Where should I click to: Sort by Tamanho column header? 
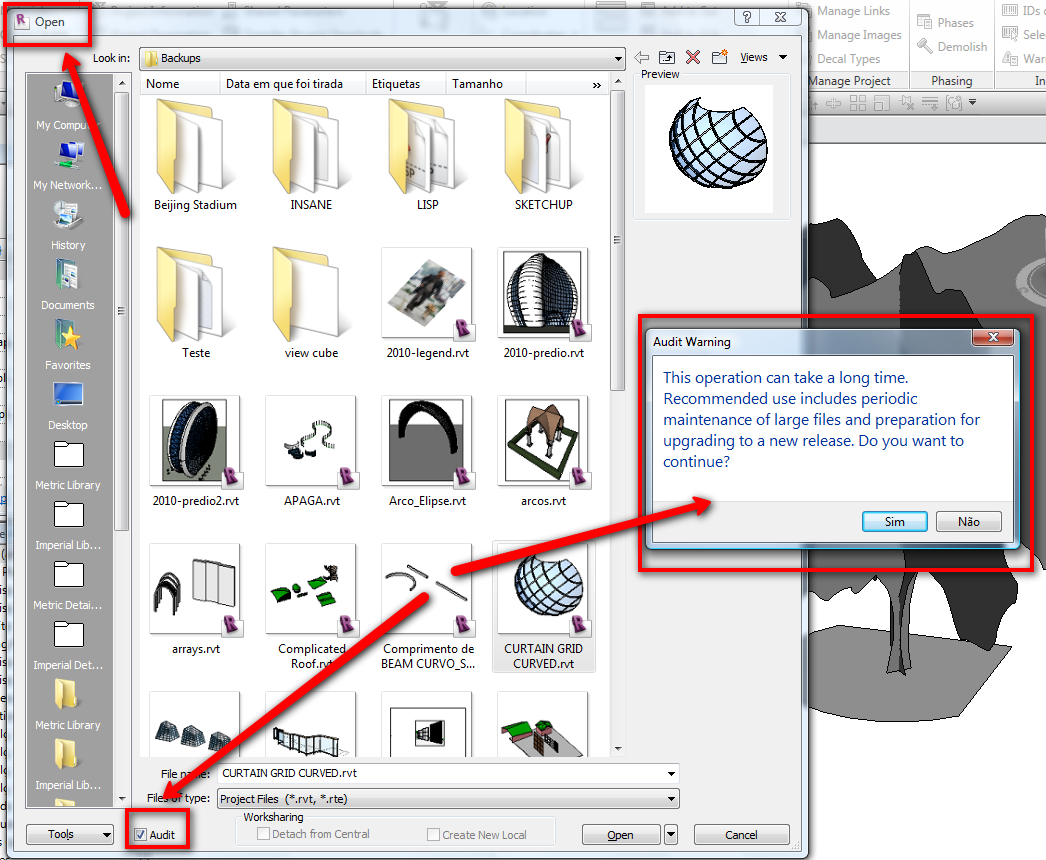coord(486,84)
